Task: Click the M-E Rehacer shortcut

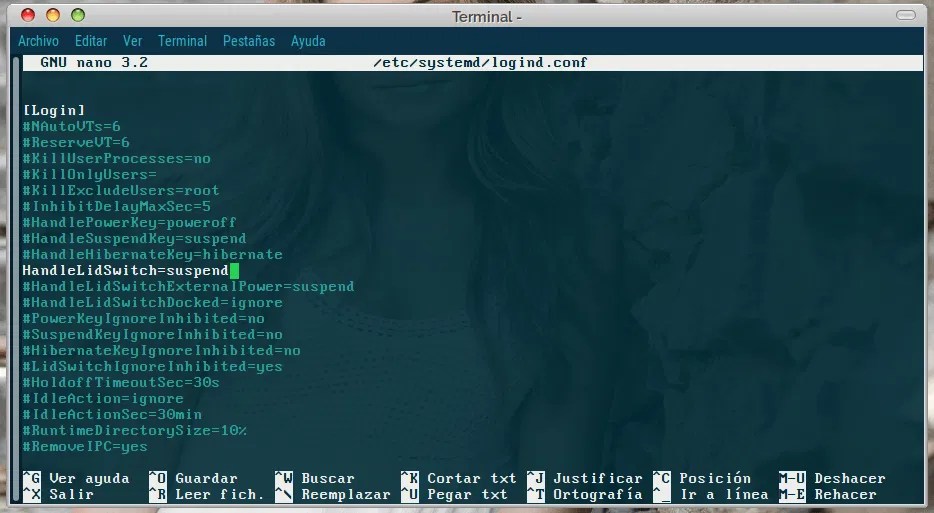Action: point(828,495)
